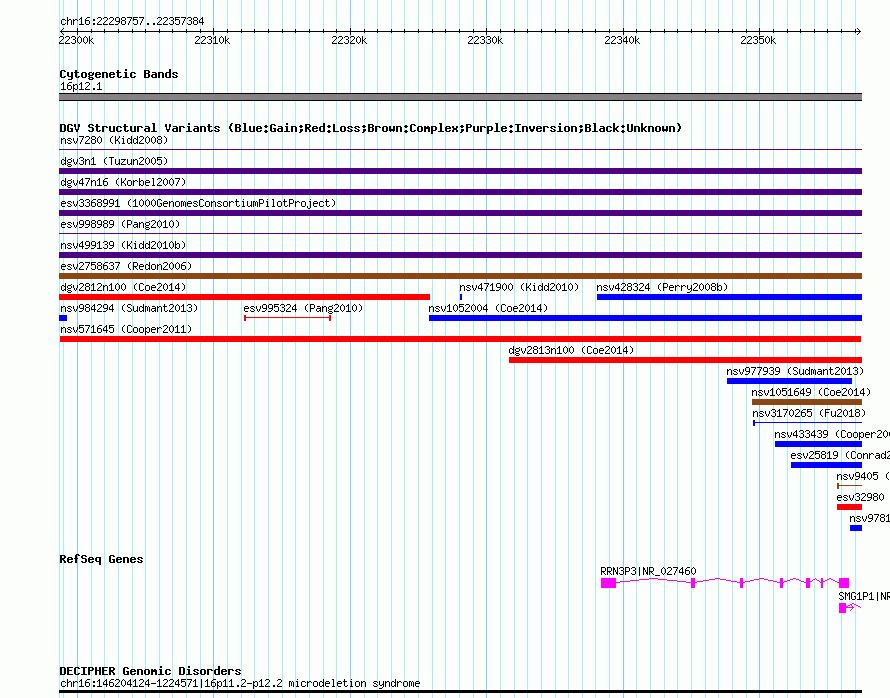Screen dimensions: 890x698
Task: Click the dgv2813n100 (Coe2014) red bar
Action: click(x=685, y=360)
